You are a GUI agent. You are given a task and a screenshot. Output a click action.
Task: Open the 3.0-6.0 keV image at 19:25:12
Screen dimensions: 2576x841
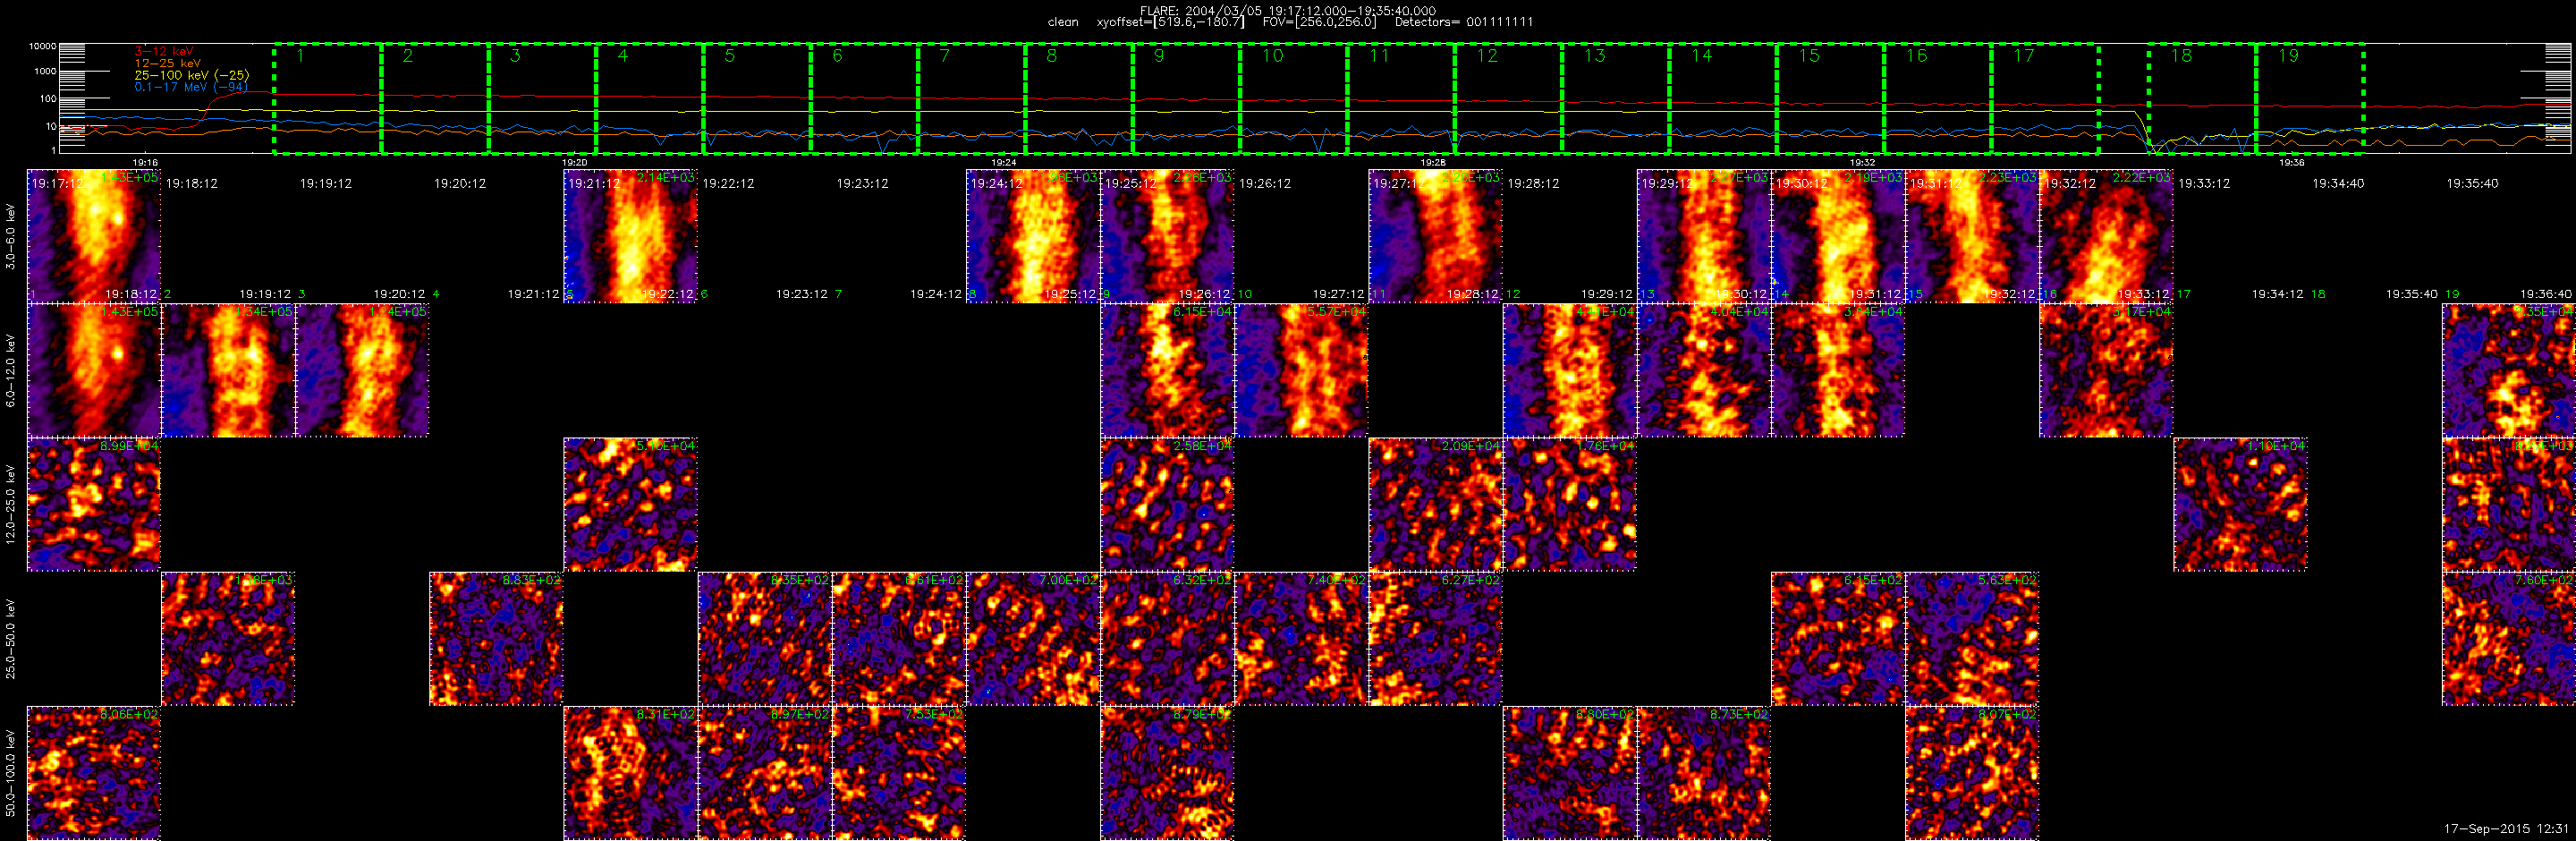(x=1167, y=236)
